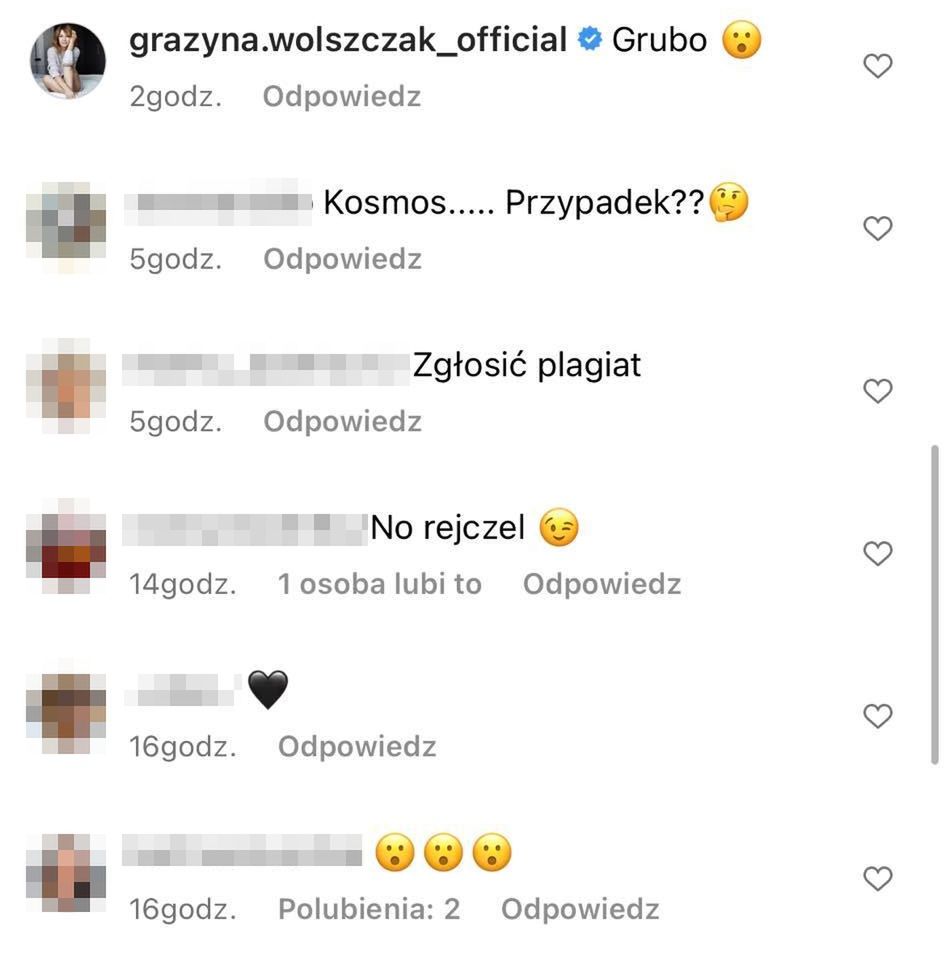Reply to the "Grubo" comment via Odpowiedz
The width and height of the screenshot is (946, 964).
(342, 97)
